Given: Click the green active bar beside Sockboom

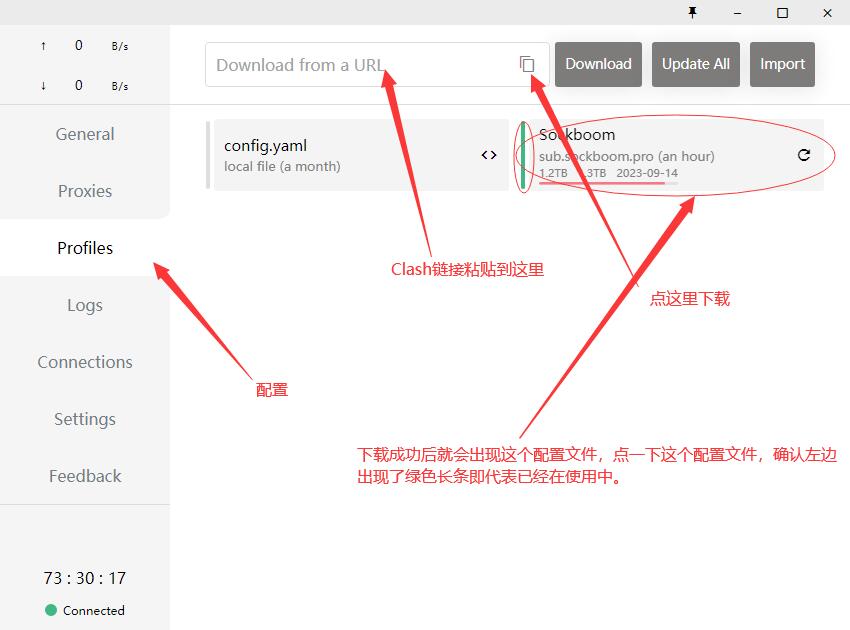Looking at the screenshot, I should [x=523, y=155].
